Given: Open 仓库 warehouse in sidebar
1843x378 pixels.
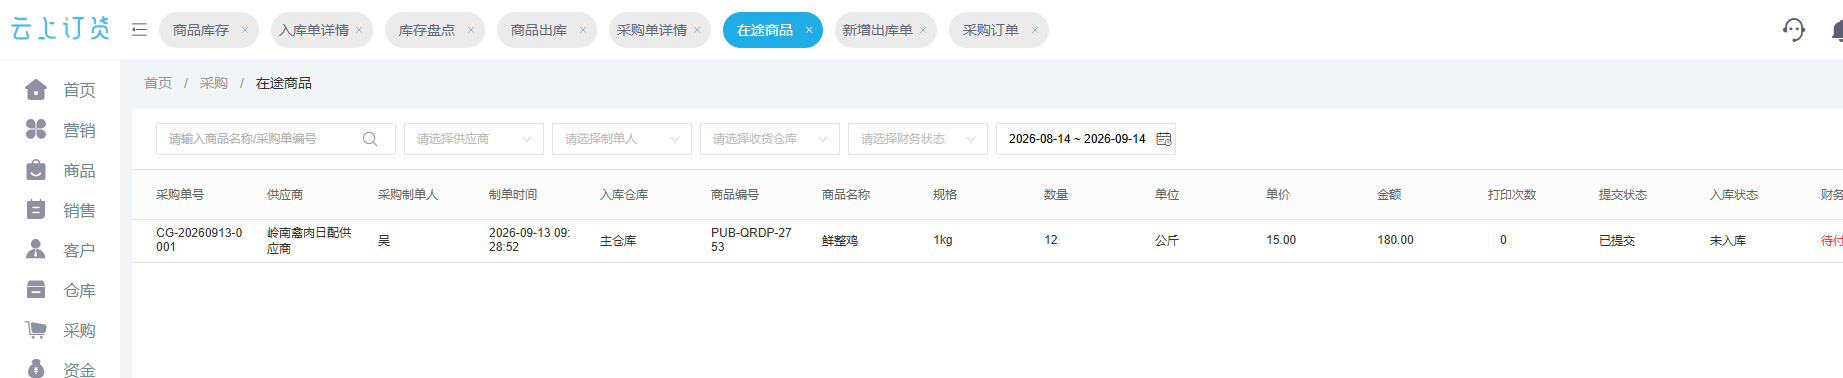Looking at the screenshot, I should [x=79, y=290].
